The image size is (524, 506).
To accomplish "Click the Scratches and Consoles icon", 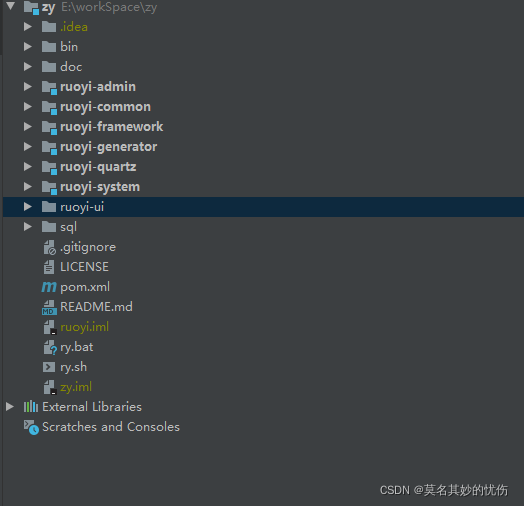I will [x=31, y=427].
